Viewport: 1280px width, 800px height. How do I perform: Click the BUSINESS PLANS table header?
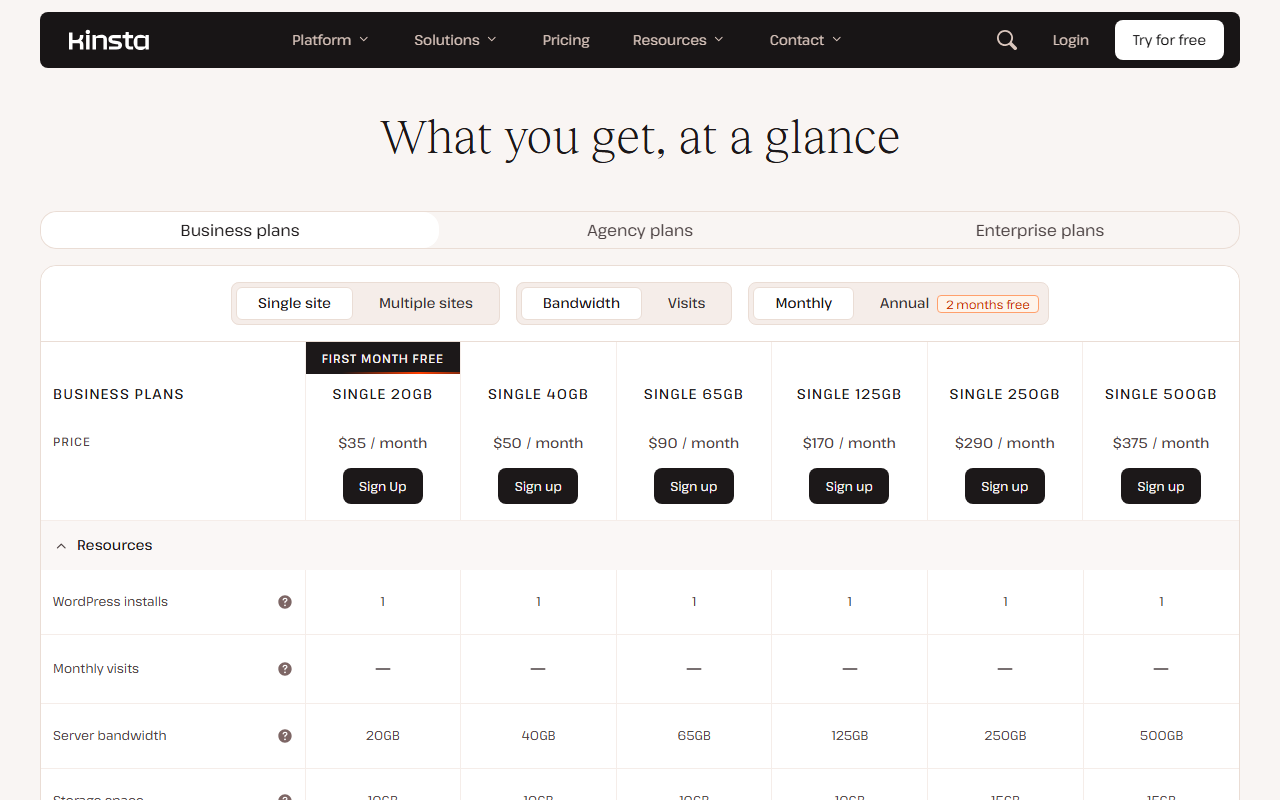(119, 394)
